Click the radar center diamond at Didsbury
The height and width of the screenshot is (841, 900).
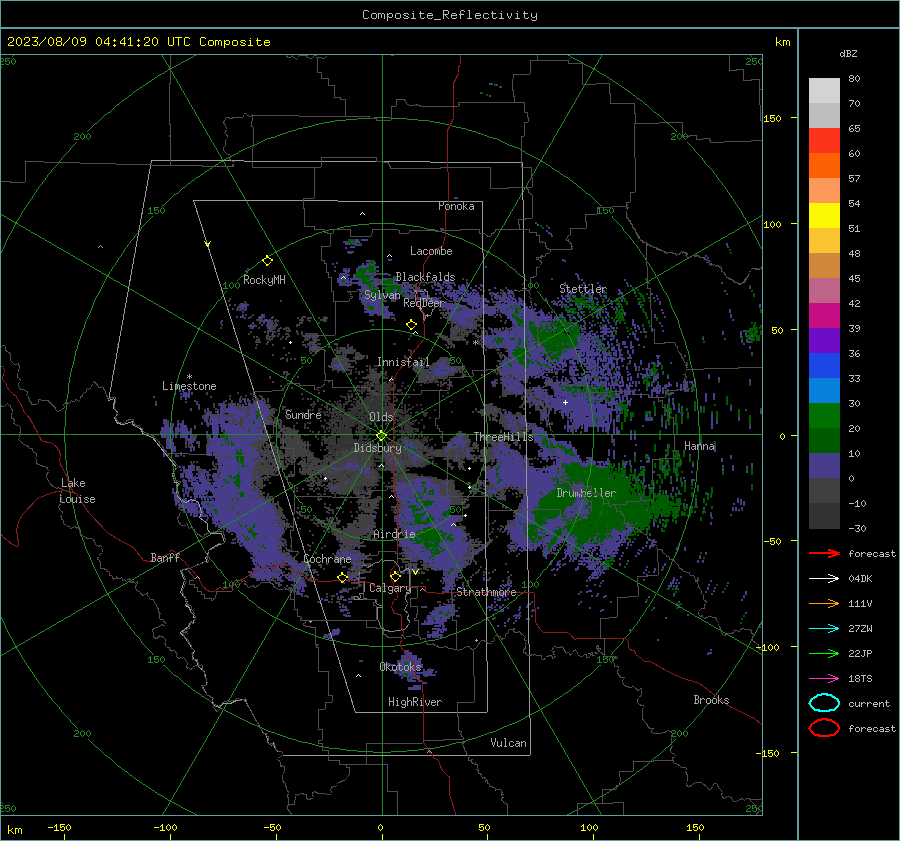click(382, 436)
